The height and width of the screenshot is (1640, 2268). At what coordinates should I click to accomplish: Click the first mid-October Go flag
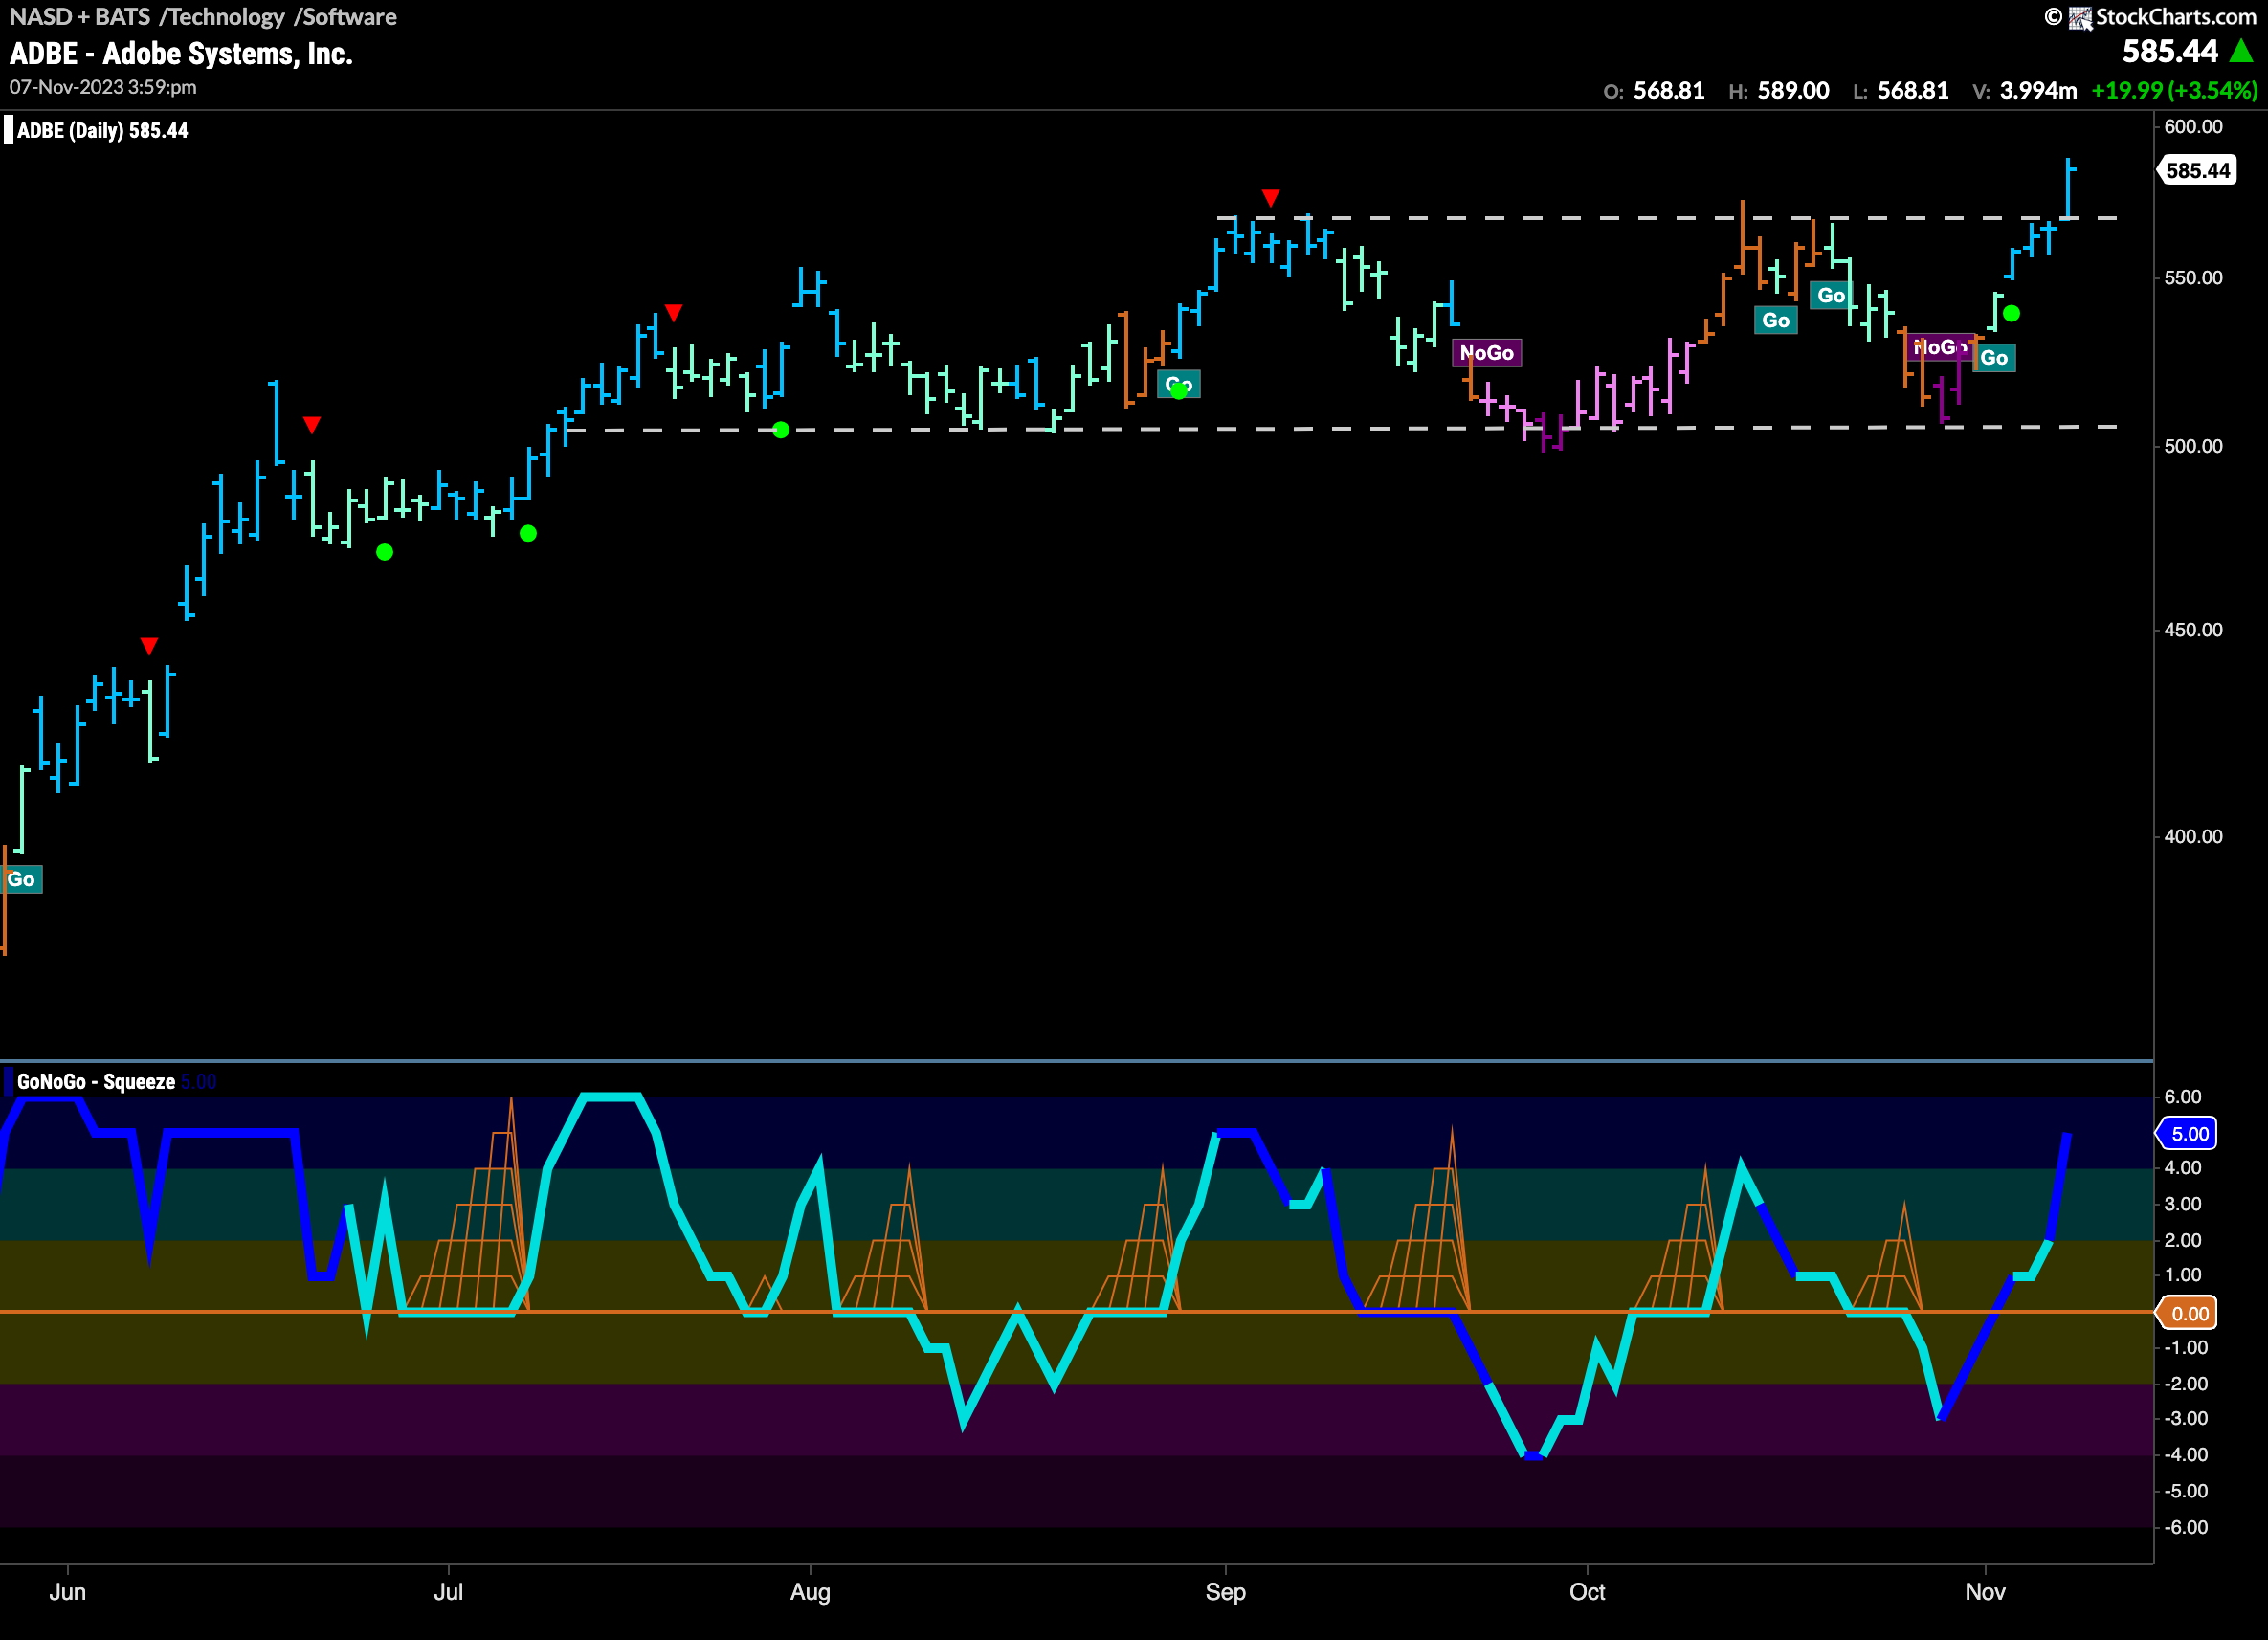coord(1776,320)
